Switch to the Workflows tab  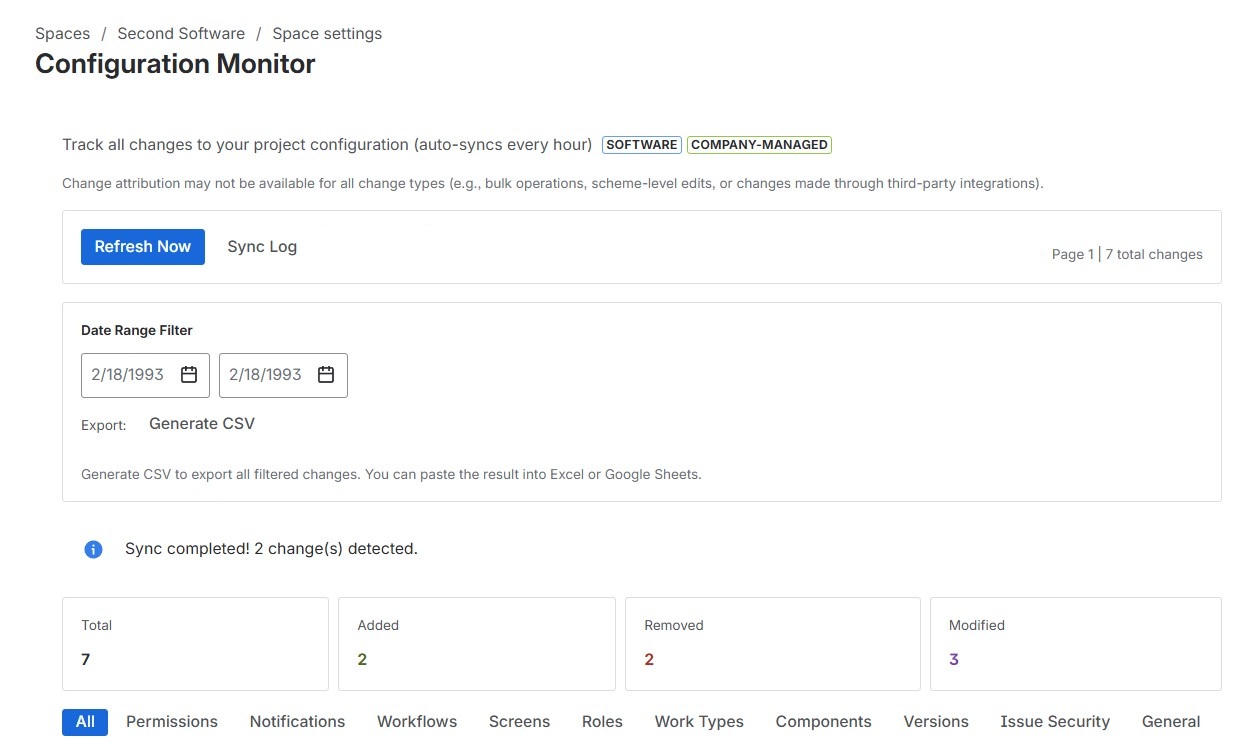coord(417,721)
